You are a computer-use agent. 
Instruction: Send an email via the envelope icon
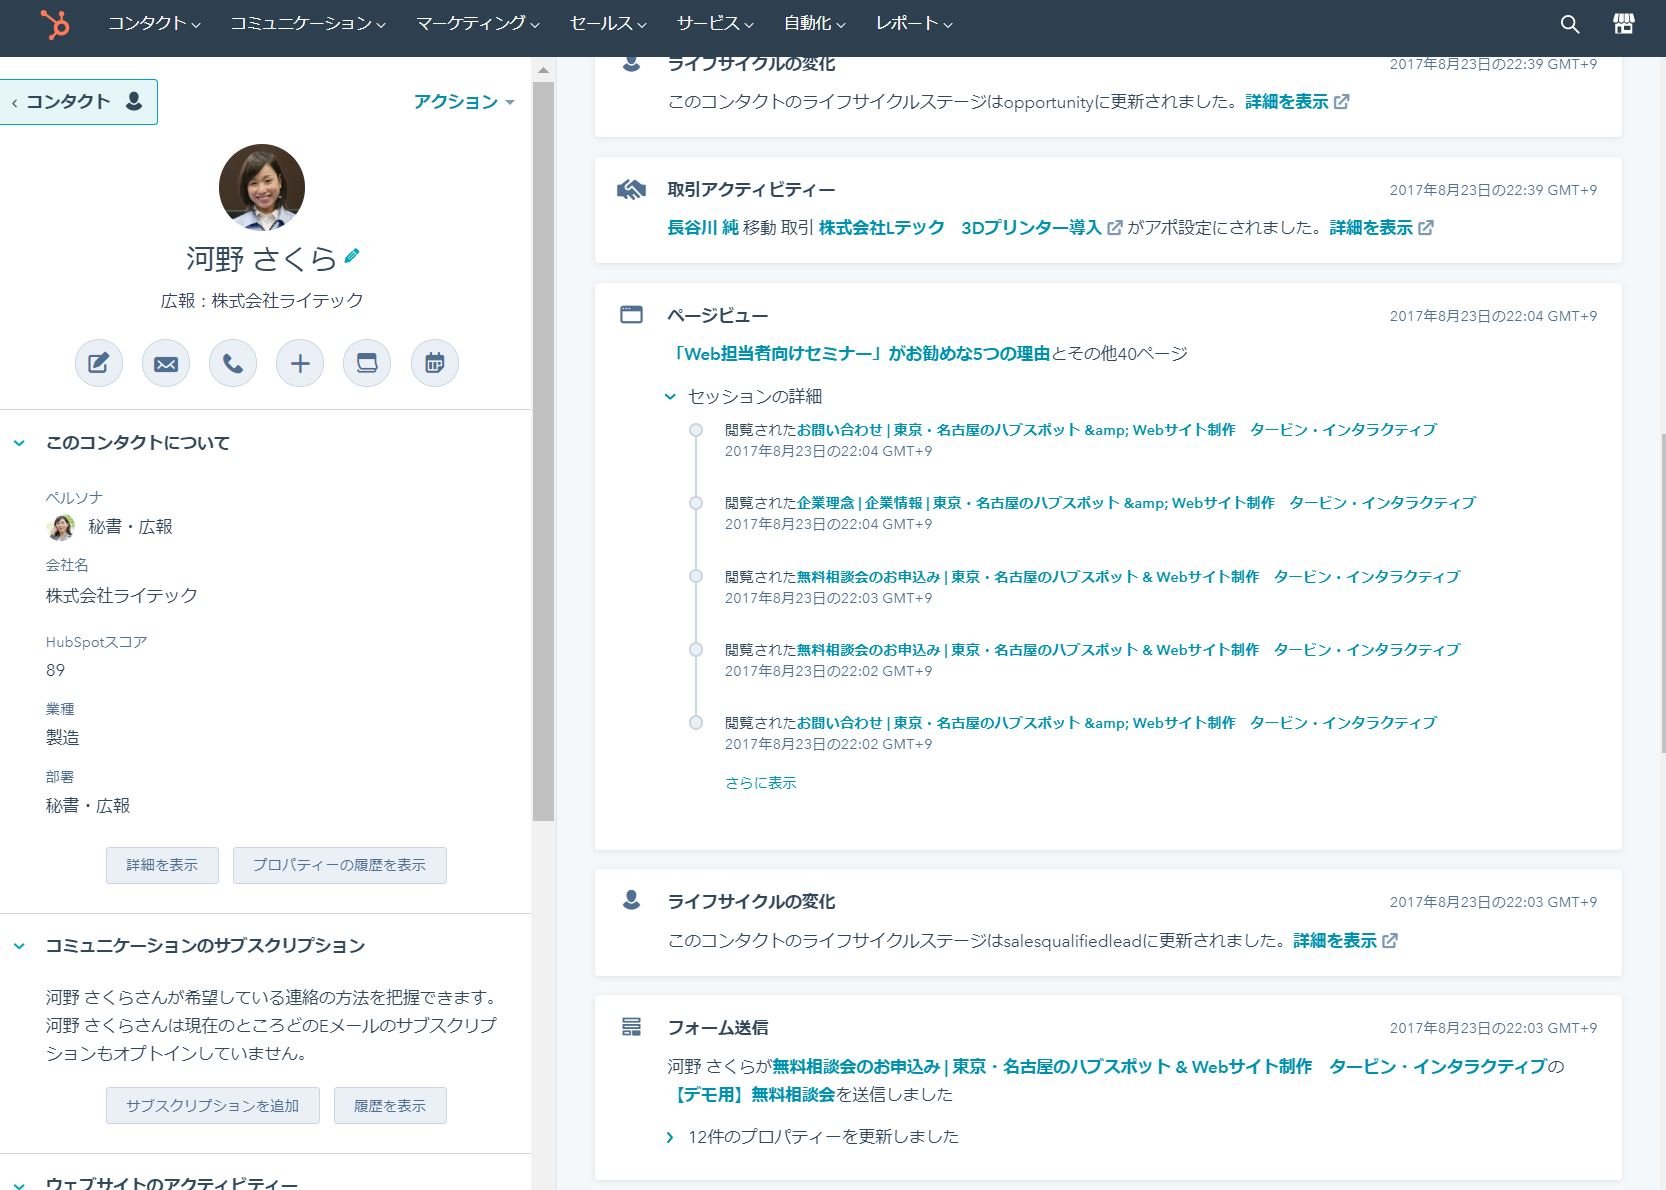point(166,363)
